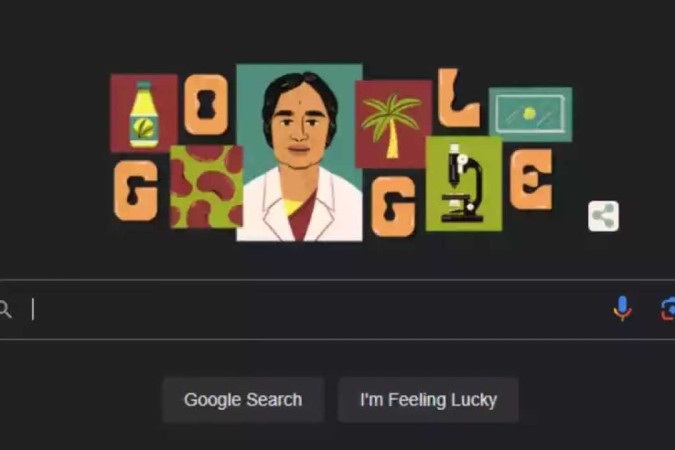This screenshot has height=450, width=675.
Task: Click the Google Search button
Action: (x=243, y=400)
